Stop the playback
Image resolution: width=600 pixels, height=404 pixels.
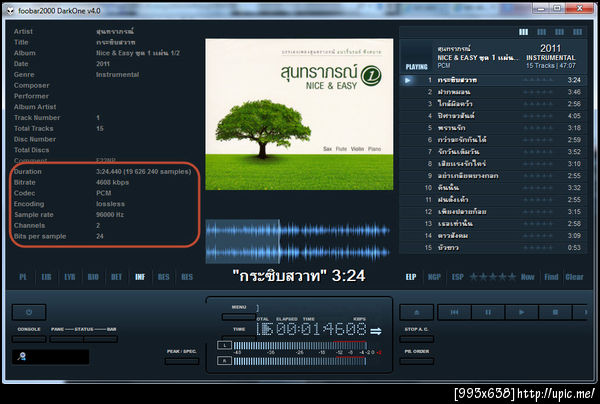point(555,312)
